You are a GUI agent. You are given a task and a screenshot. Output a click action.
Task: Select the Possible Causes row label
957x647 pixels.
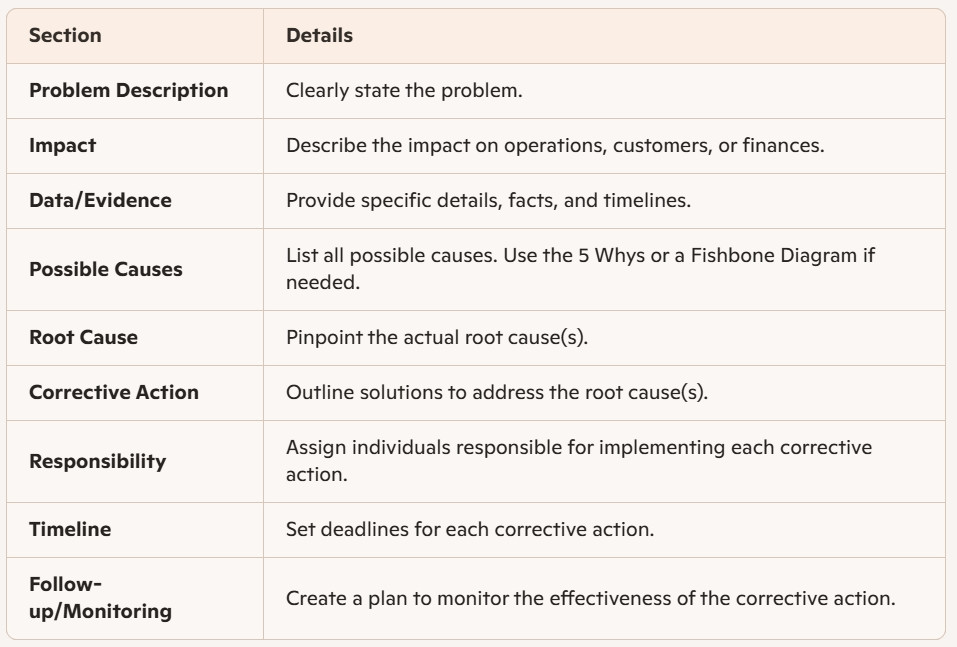[x=106, y=269]
